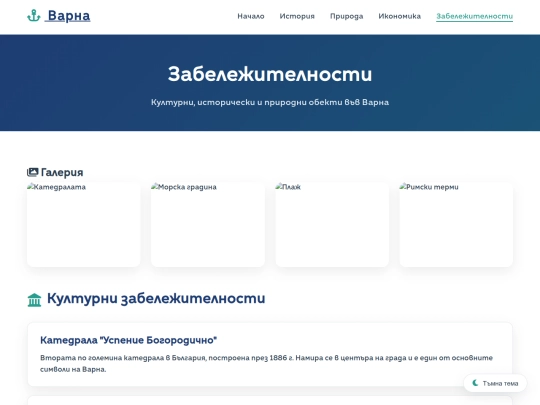Click the Галерия picture icon
540x405 pixels.
[x=32, y=172]
